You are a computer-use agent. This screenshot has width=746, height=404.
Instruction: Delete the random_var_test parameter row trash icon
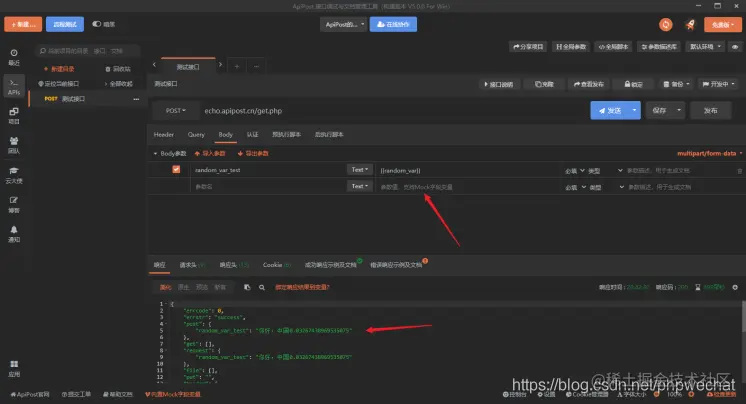pyautogui.click(x=739, y=170)
